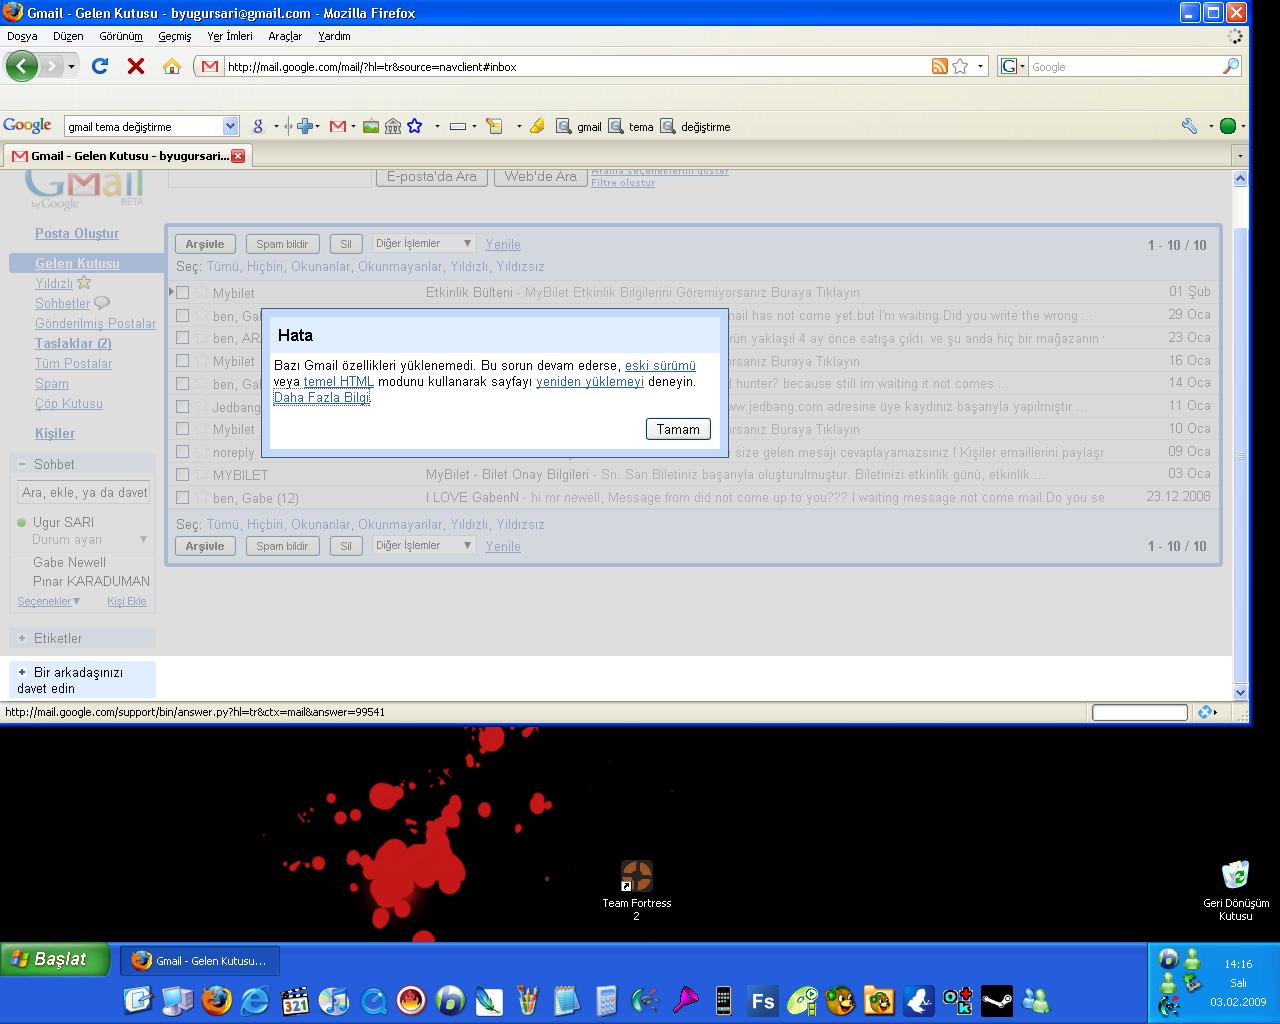Screen dimensions: 1280x1024
Task: Open the bottom Diğer İşlemler dropdown
Action: (423, 545)
